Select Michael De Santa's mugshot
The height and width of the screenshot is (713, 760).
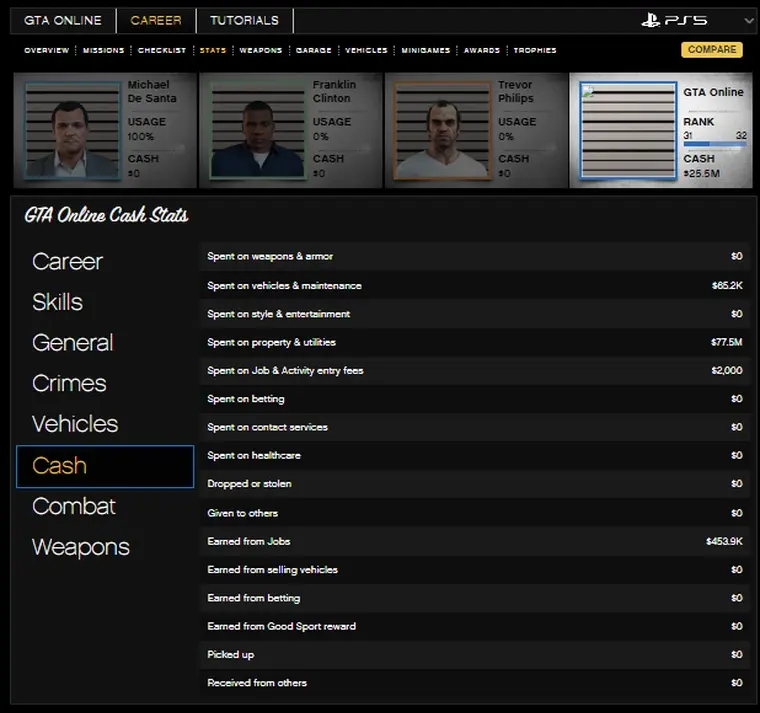[72, 130]
